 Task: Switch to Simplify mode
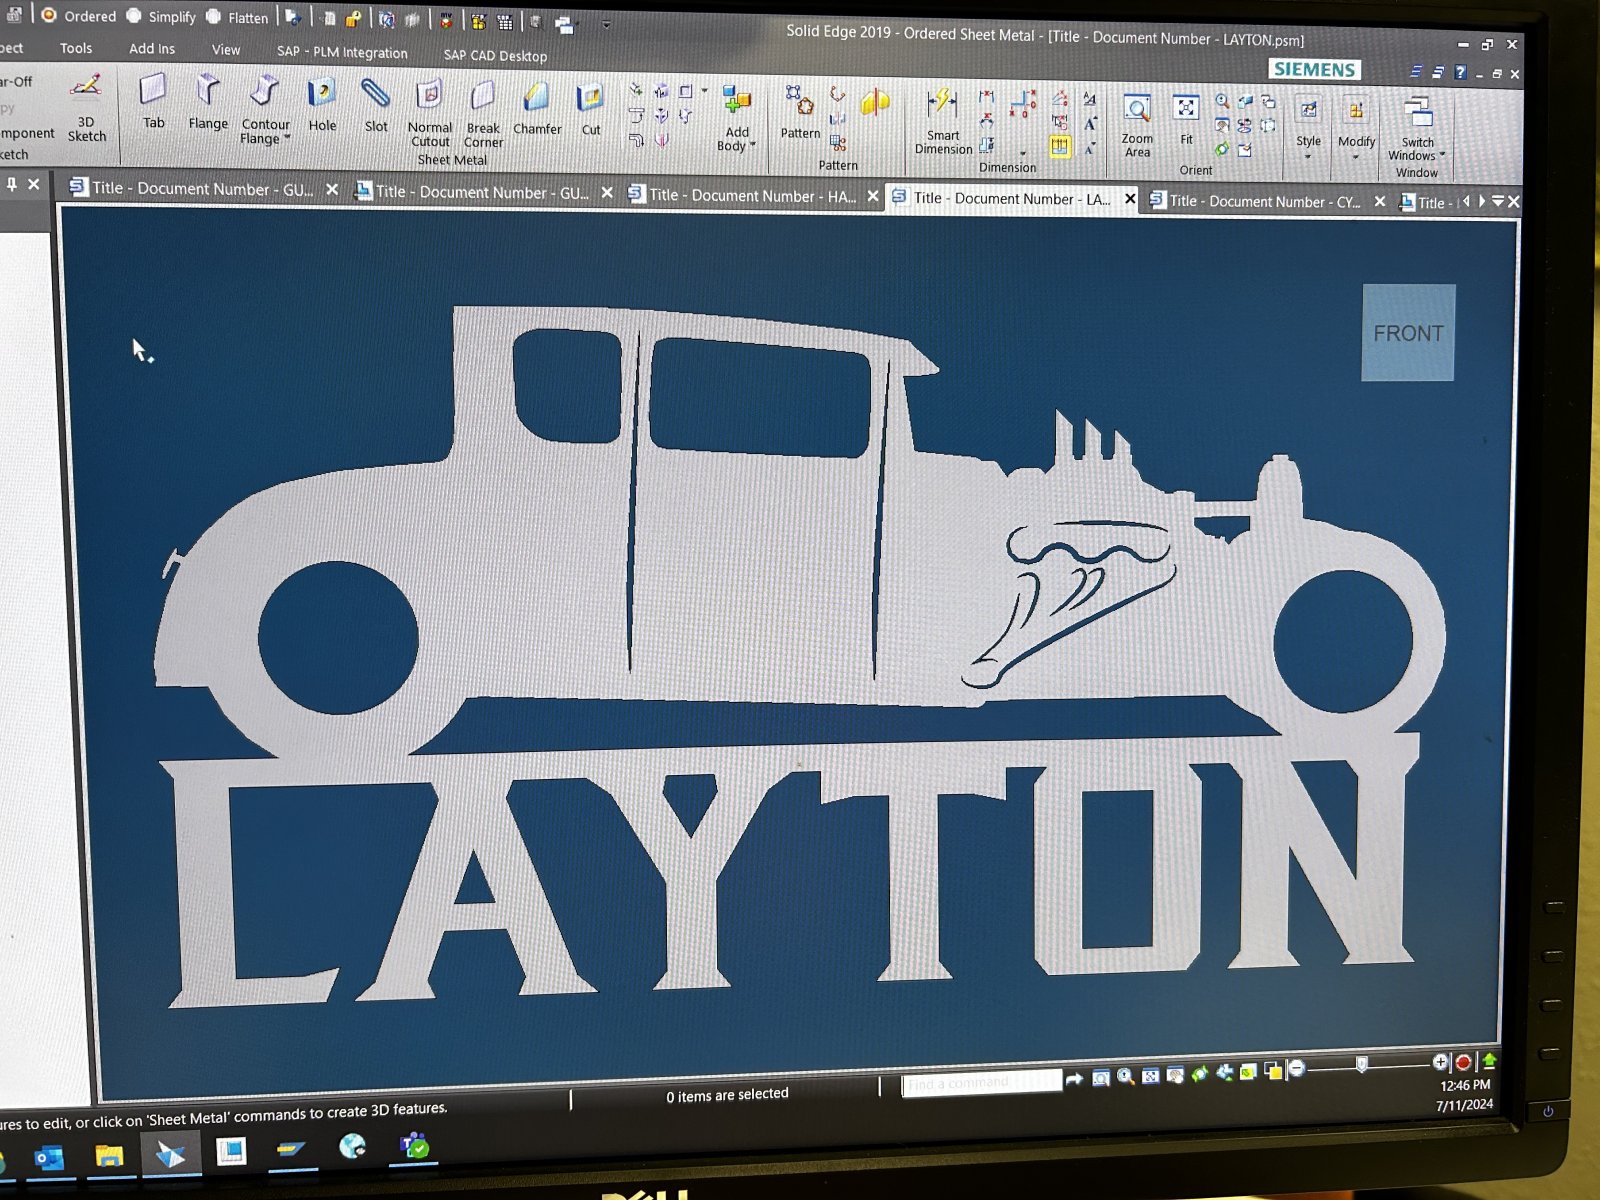(x=135, y=16)
